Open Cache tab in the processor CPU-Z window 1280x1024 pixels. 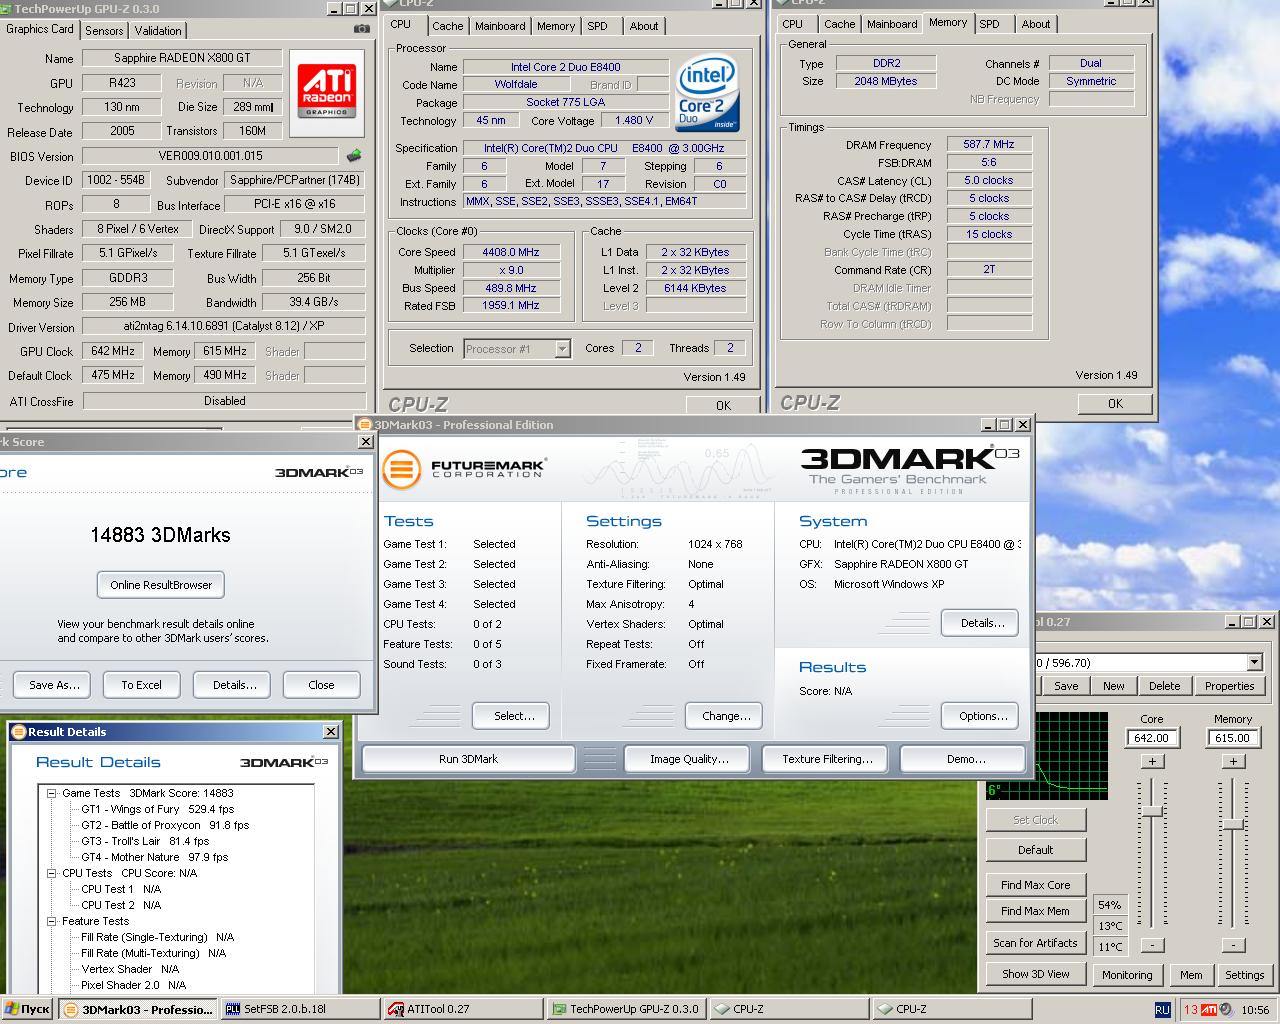[x=447, y=26]
